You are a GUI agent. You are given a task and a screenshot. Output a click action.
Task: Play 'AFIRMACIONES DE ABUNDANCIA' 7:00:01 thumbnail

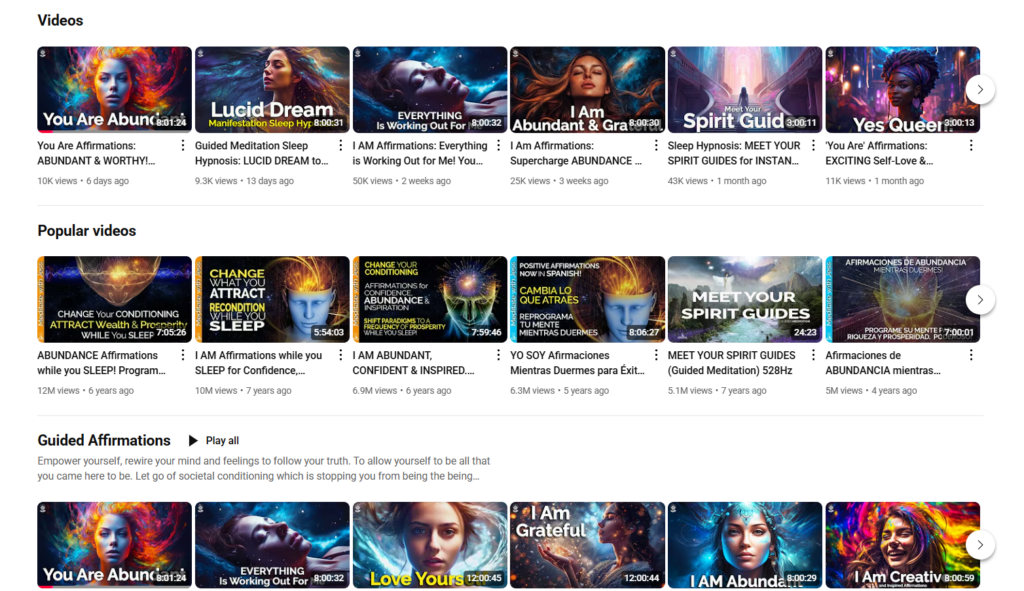pyautogui.click(x=903, y=299)
